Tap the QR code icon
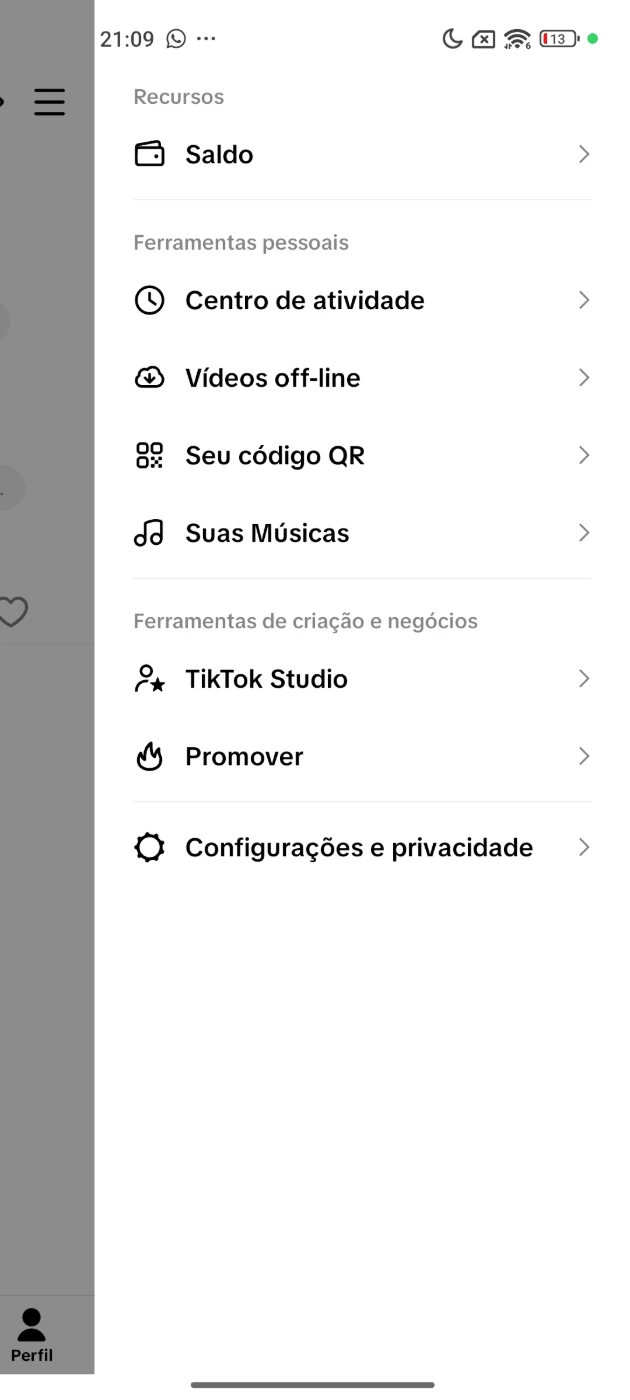Viewport: 630px width, 1400px height. [x=149, y=456]
